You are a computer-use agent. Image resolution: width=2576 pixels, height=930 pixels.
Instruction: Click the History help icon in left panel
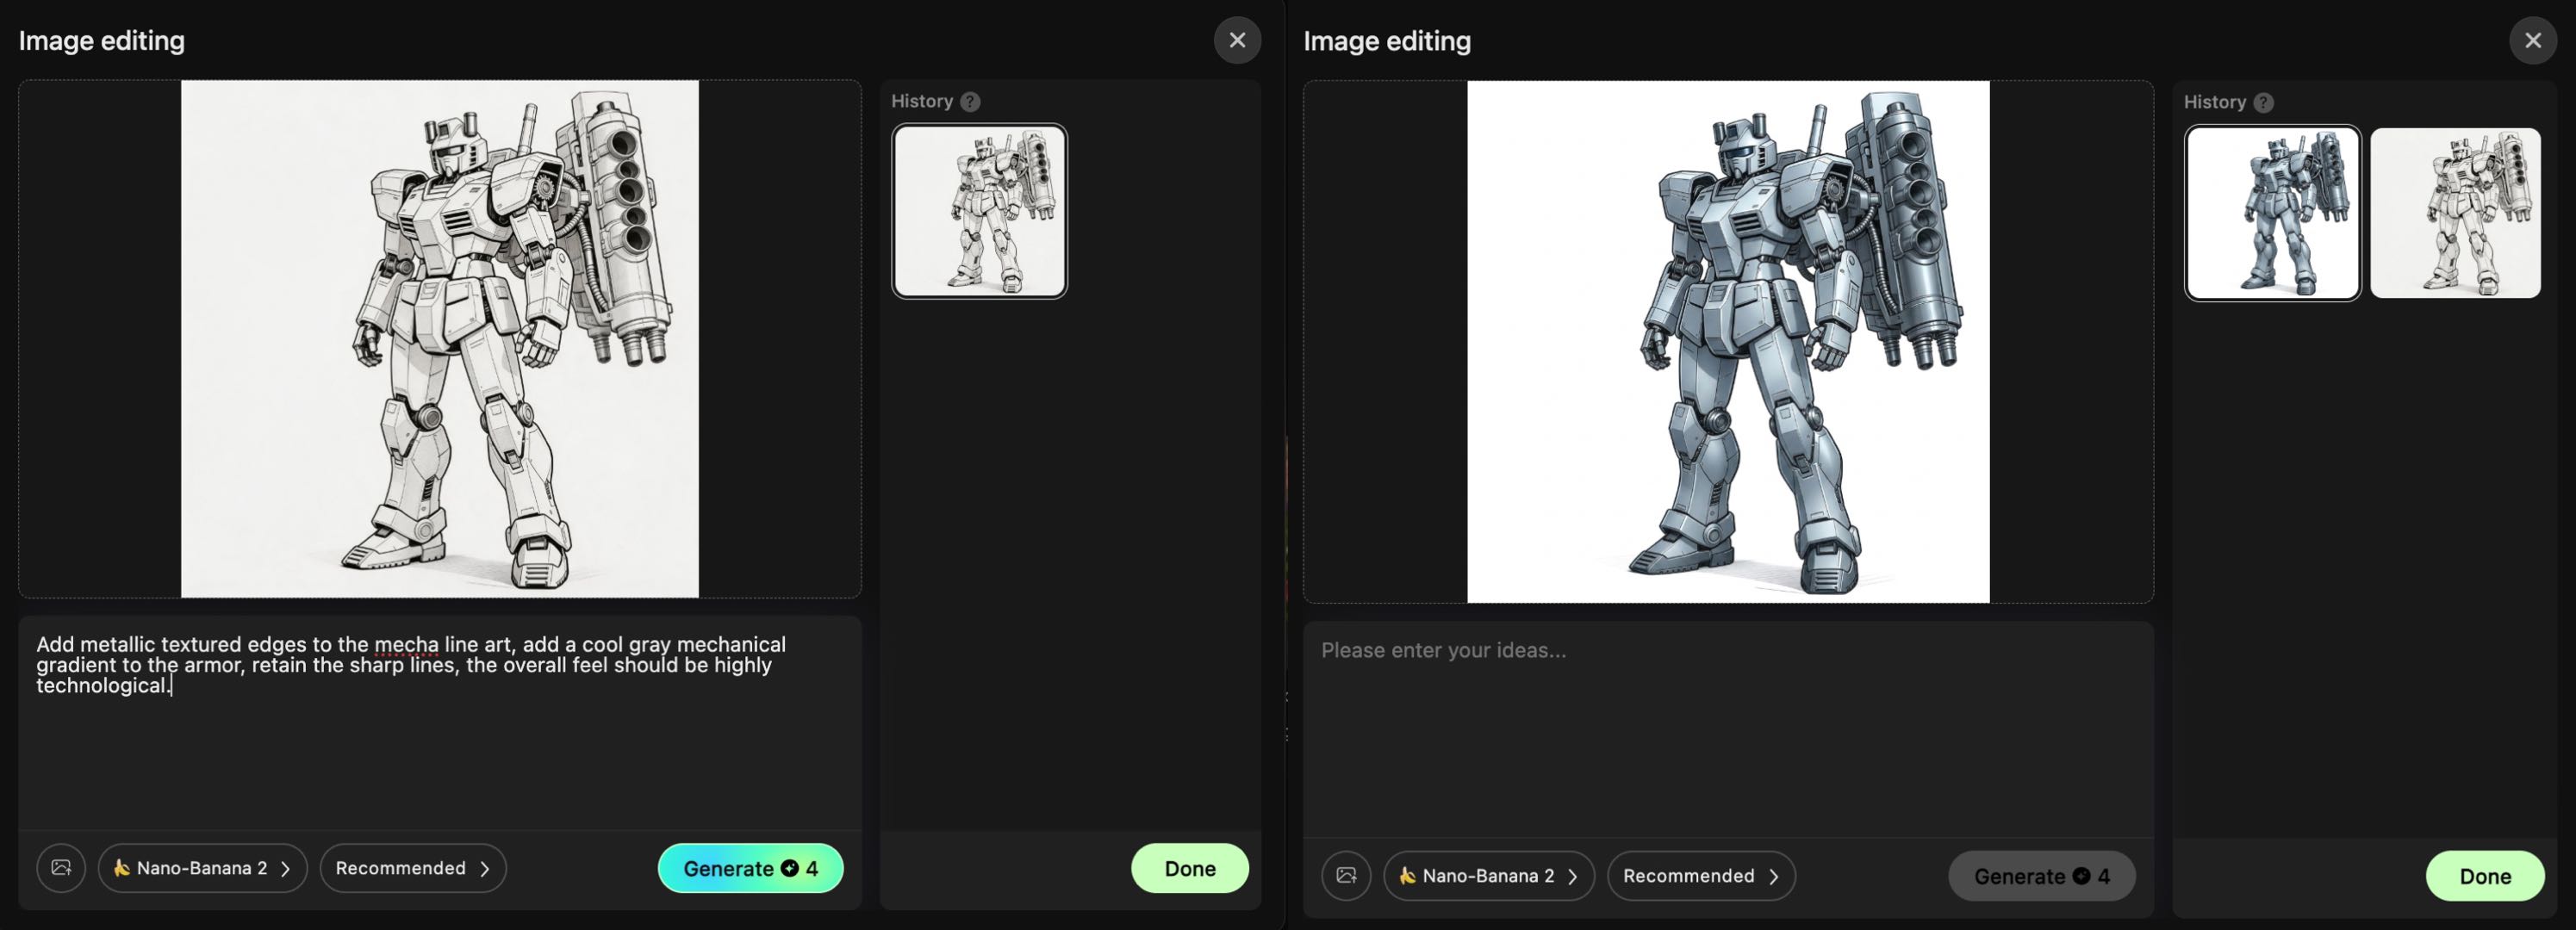[x=968, y=100]
